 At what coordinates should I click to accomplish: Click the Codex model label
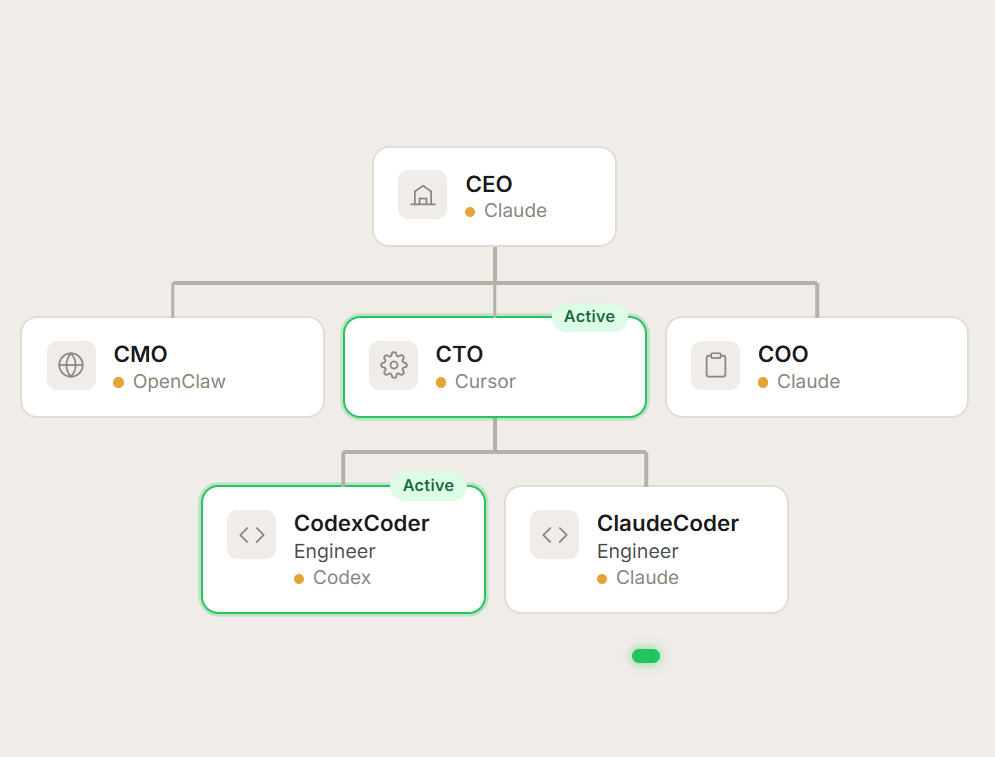coord(342,578)
